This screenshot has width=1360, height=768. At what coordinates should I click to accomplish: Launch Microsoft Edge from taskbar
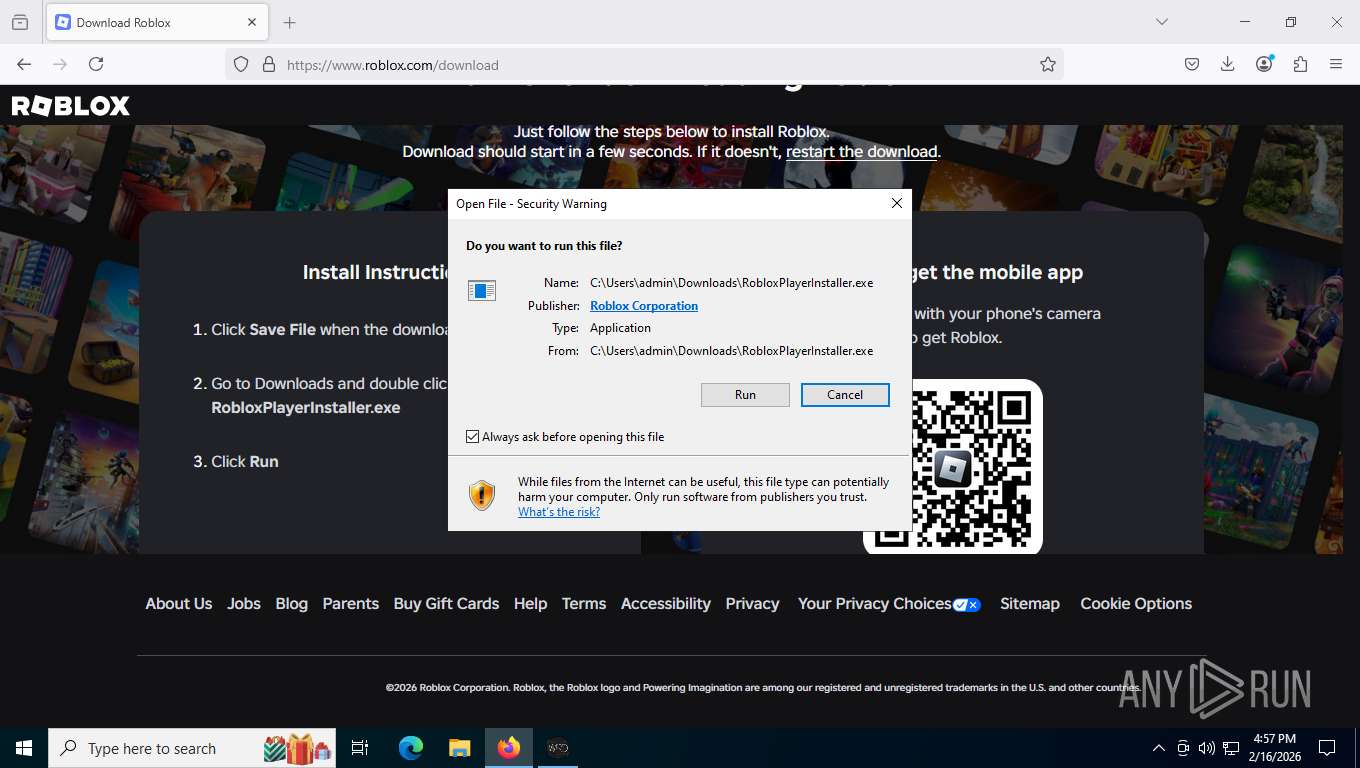point(410,748)
